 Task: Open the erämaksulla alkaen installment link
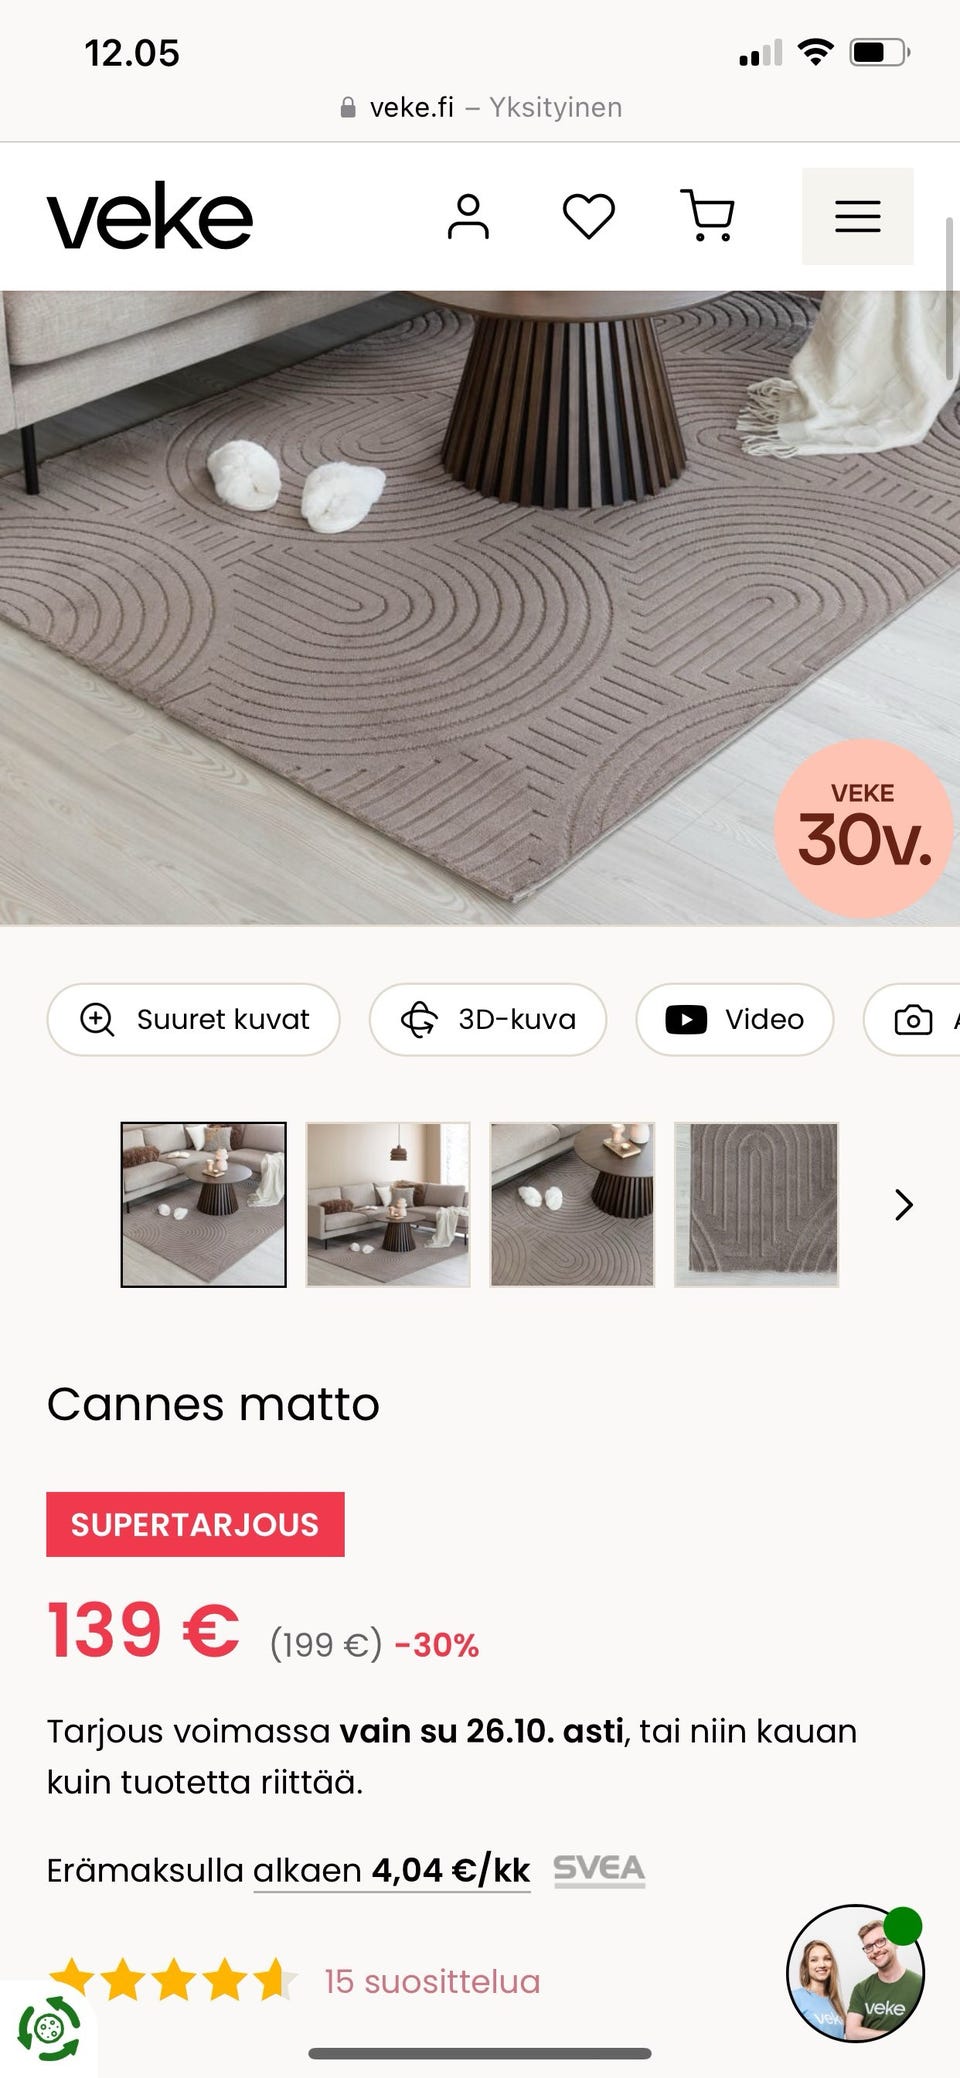pyautogui.click(x=391, y=1869)
